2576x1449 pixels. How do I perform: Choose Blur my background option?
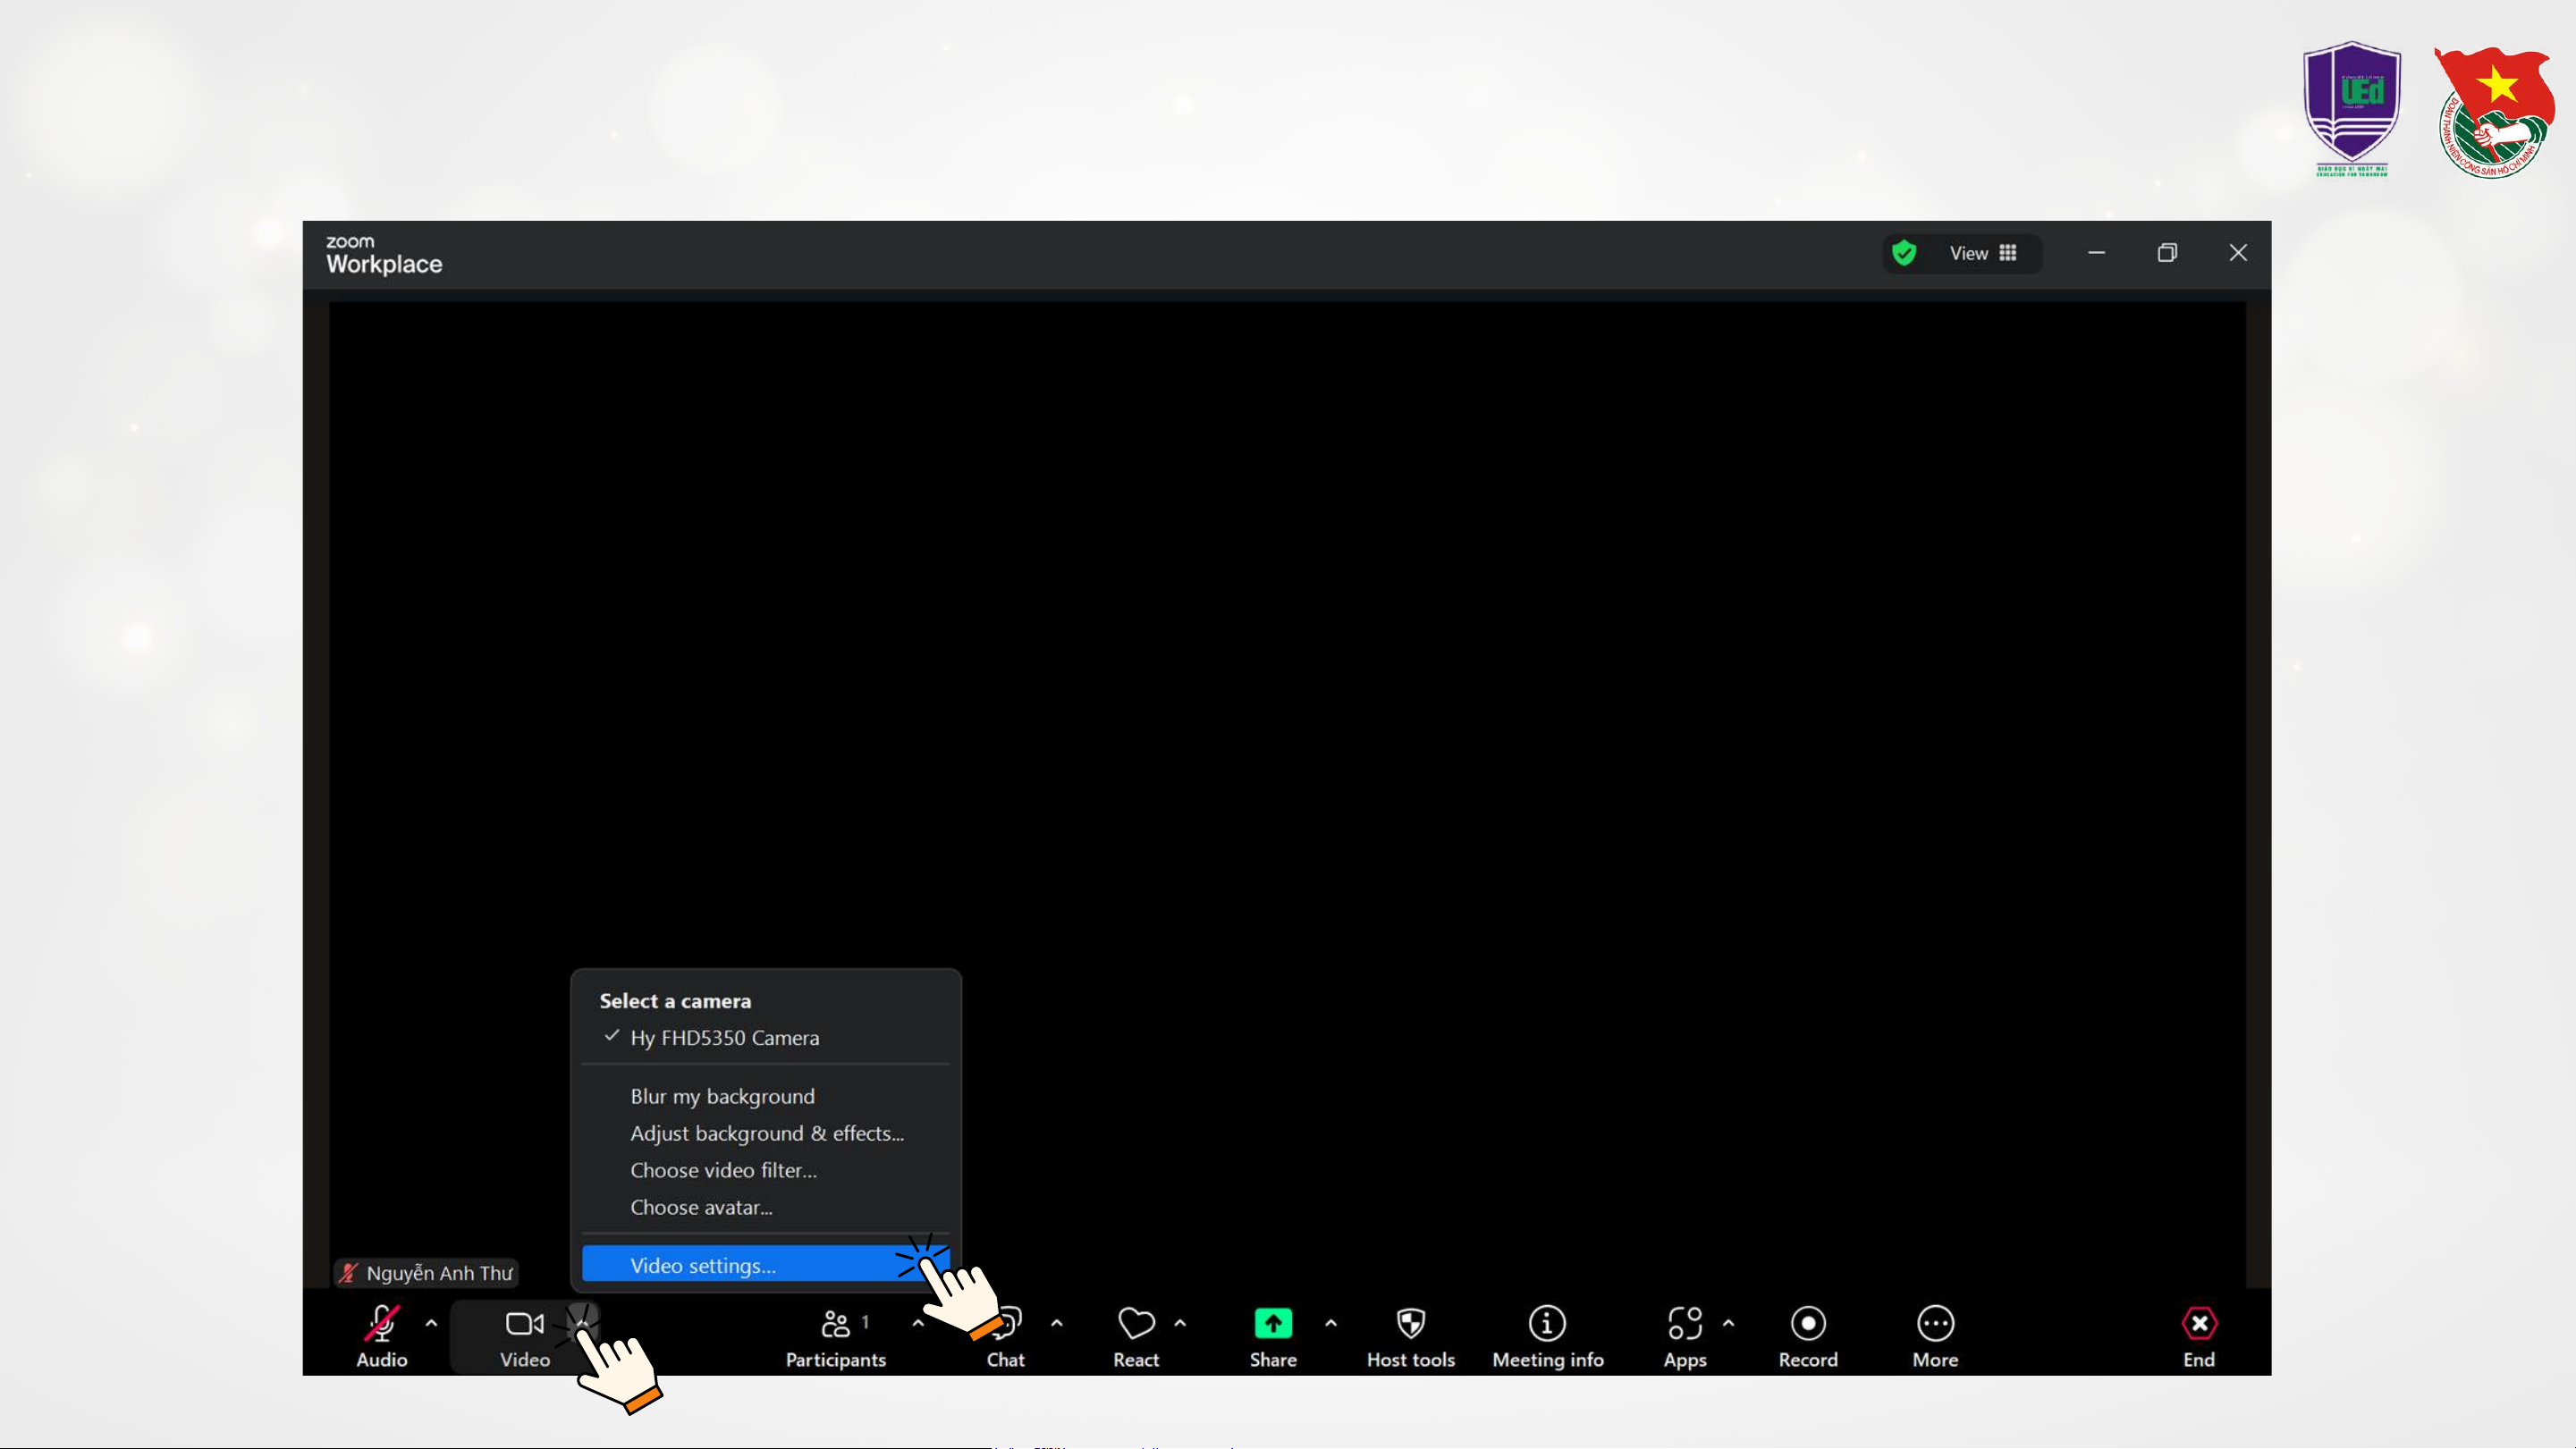[722, 1096]
